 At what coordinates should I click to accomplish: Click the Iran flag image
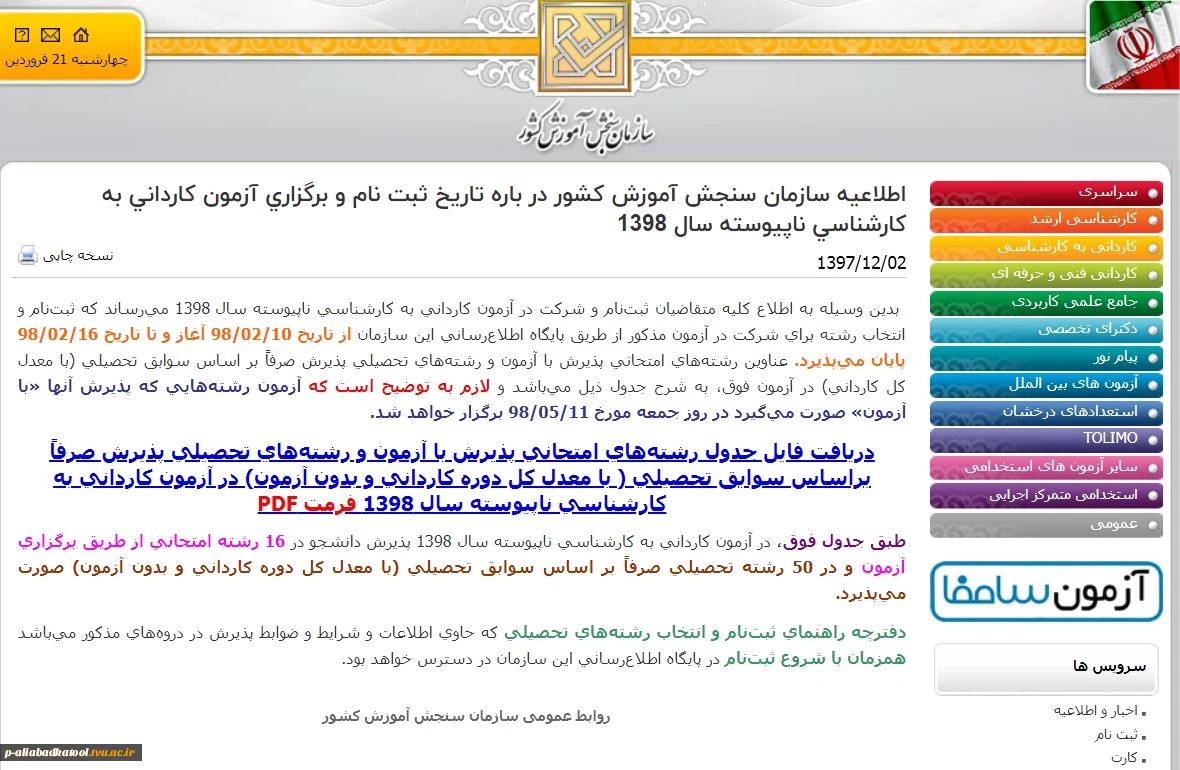(1134, 45)
